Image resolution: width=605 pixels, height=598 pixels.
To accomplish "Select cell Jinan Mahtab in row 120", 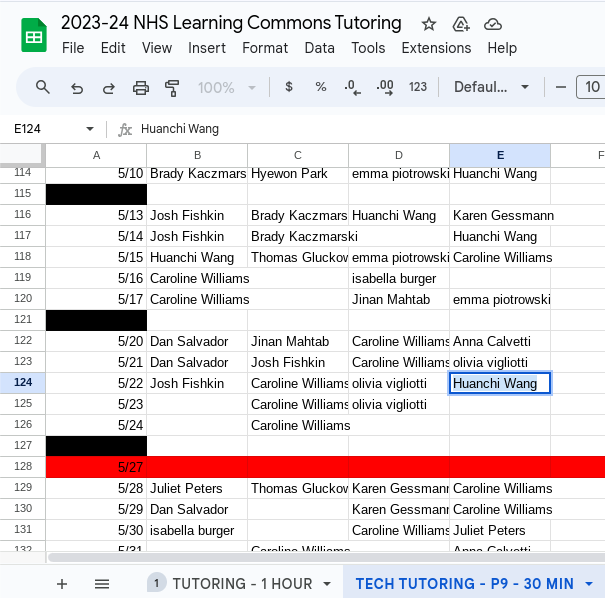I will (399, 299).
